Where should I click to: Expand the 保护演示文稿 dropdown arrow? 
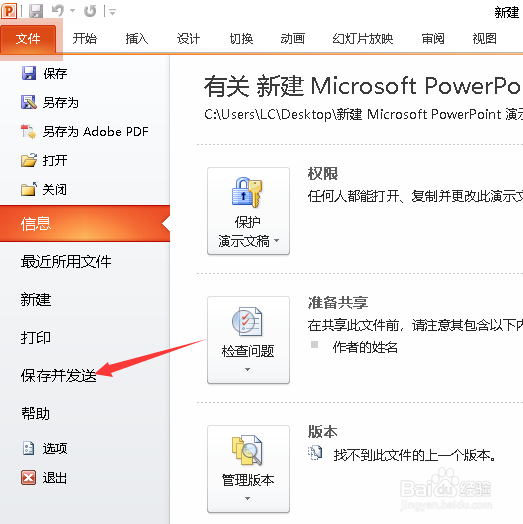(277, 241)
